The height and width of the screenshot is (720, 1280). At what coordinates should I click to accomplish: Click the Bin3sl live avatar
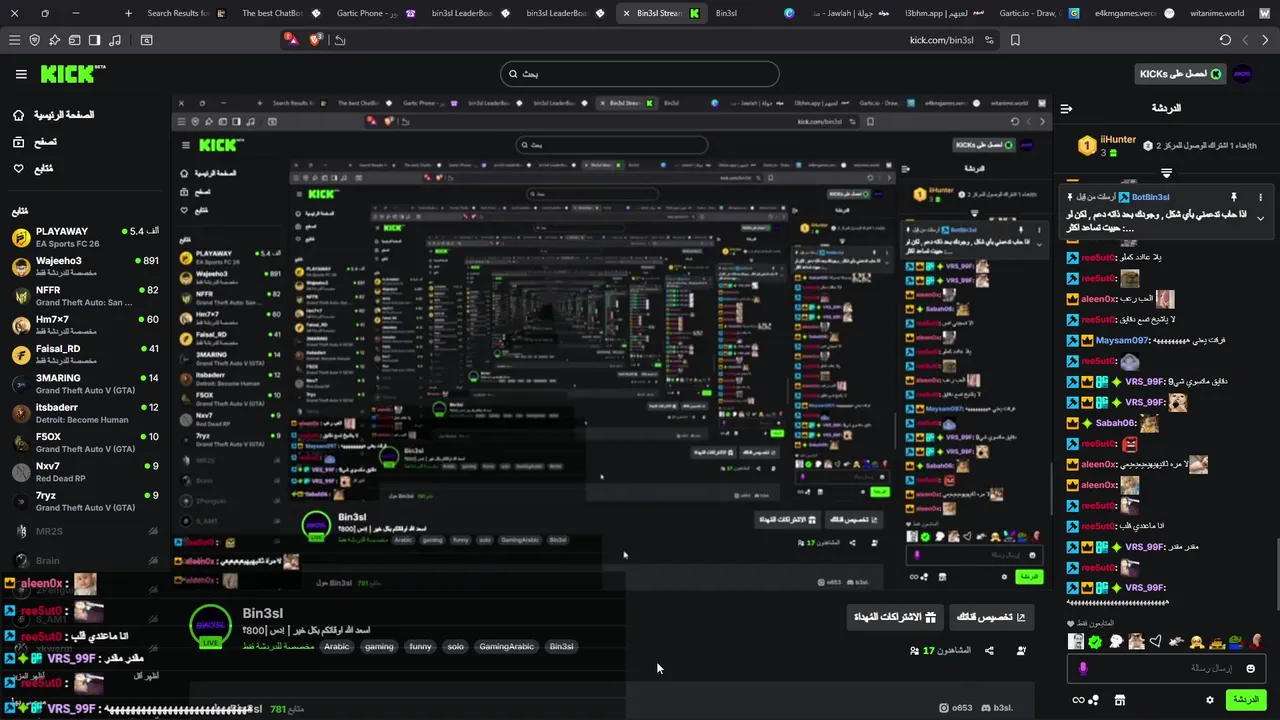(211, 626)
